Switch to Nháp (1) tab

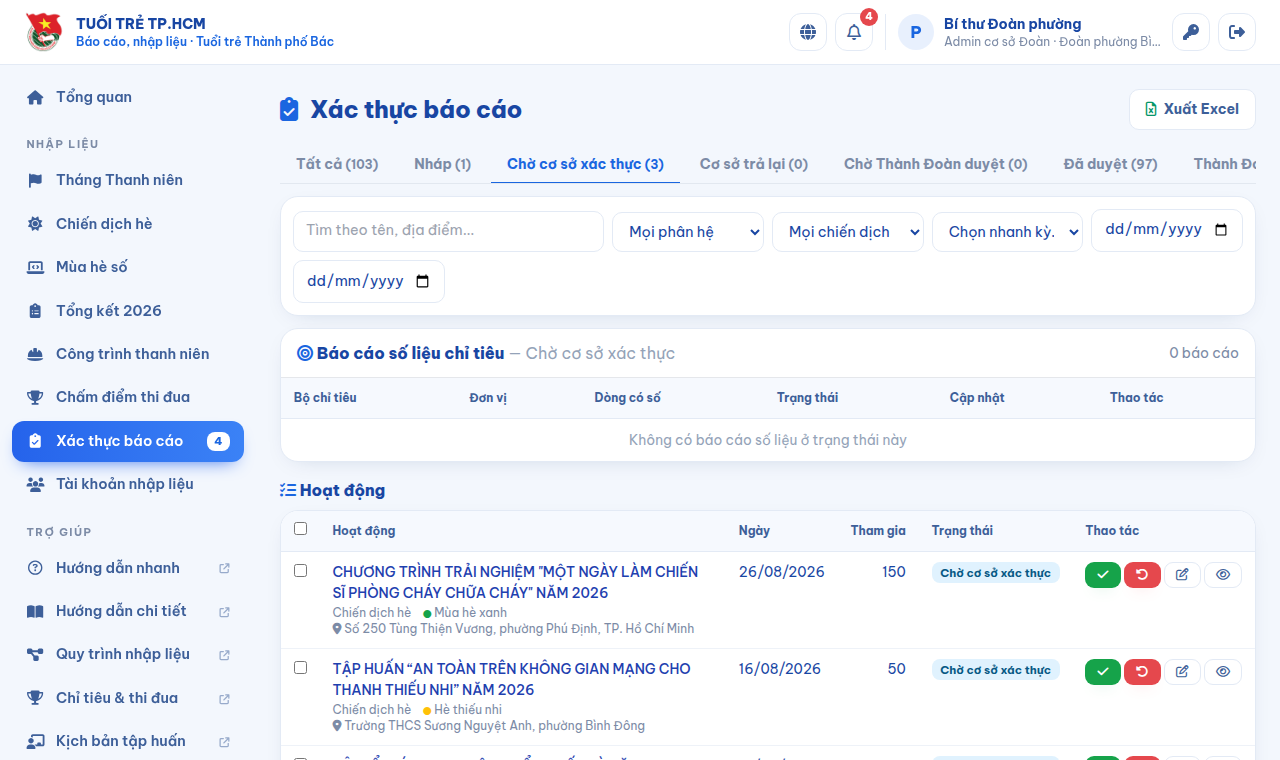point(443,164)
